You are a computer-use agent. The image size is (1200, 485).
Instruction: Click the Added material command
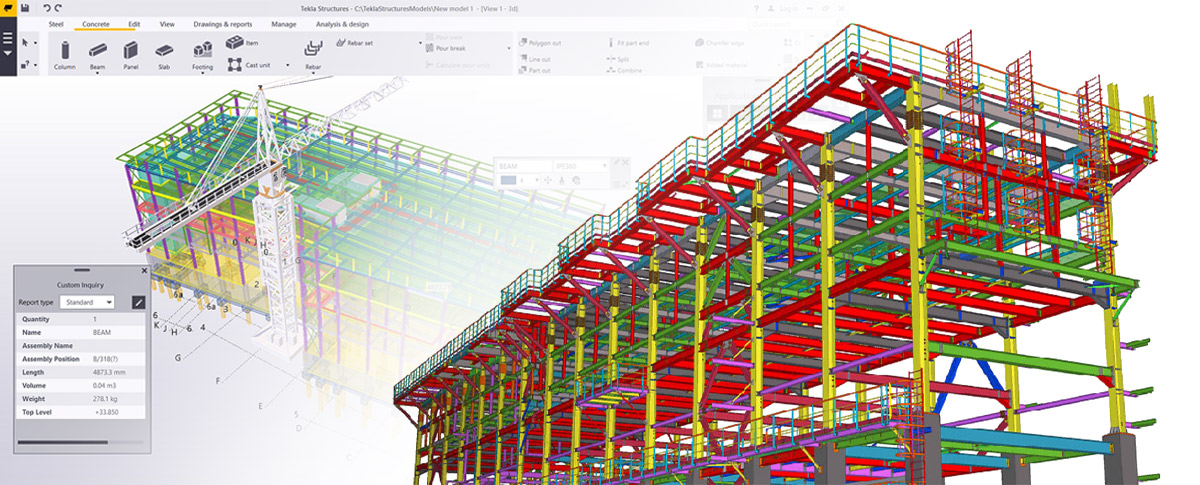click(724, 65)
